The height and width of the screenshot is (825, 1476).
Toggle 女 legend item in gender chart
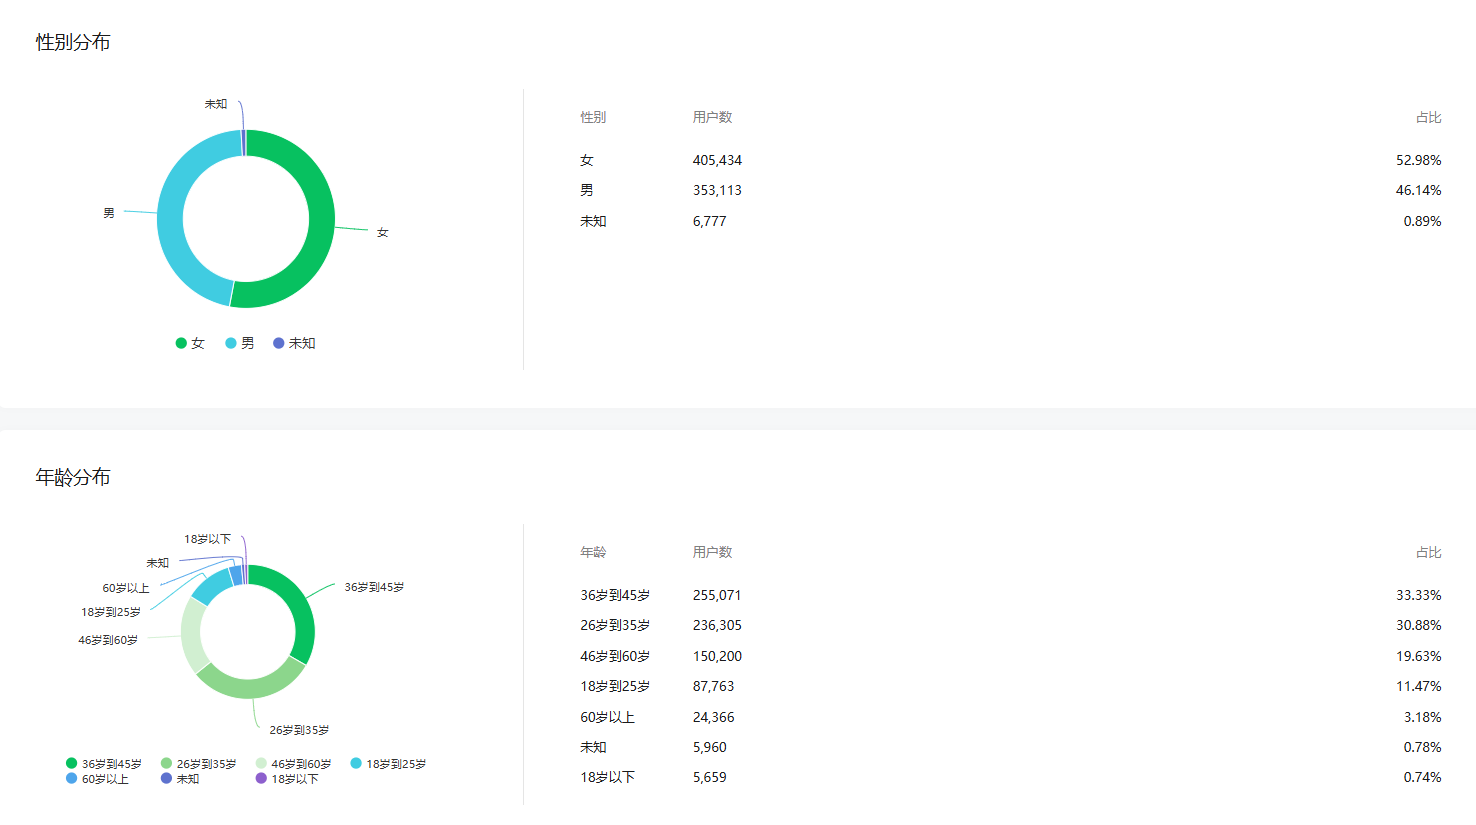tap(190, 343)
